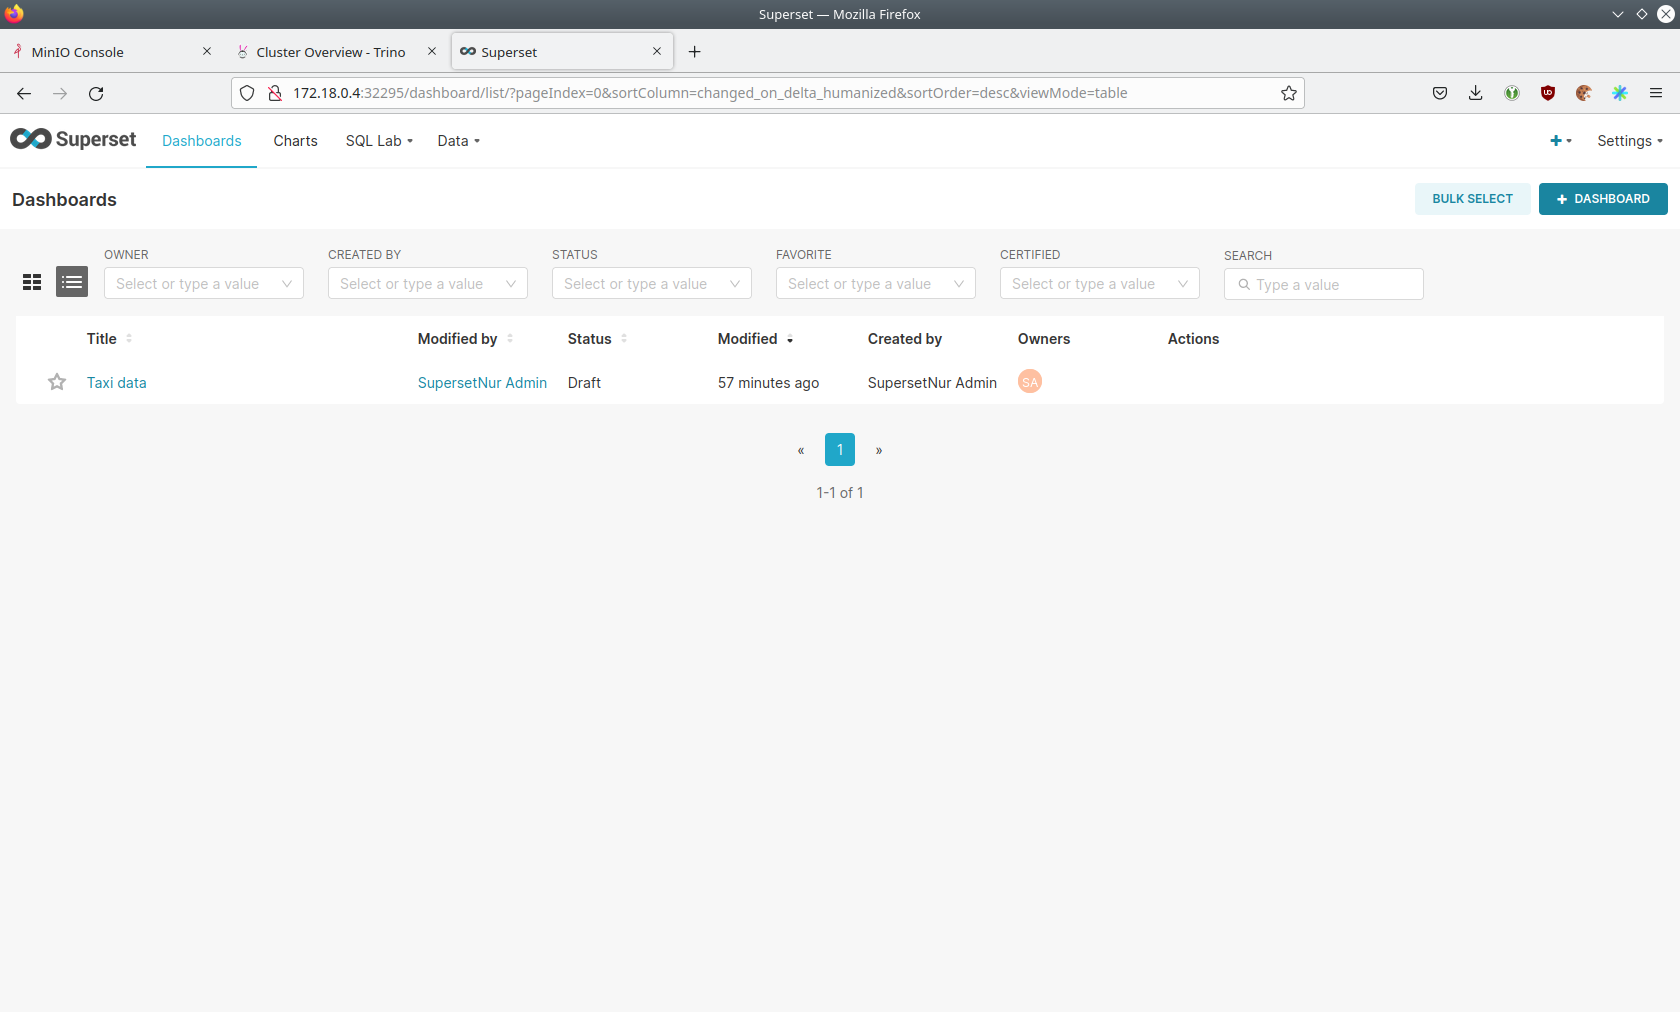Expand the Status filter dropdown
1680x1012 pixels.
(651, 284)
